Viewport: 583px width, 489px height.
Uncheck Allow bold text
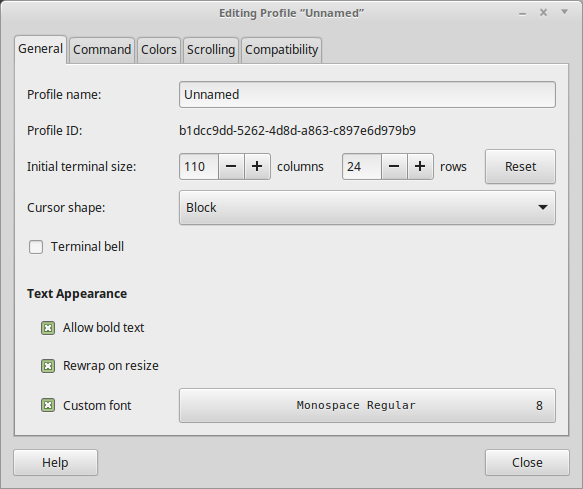point(48,328)
